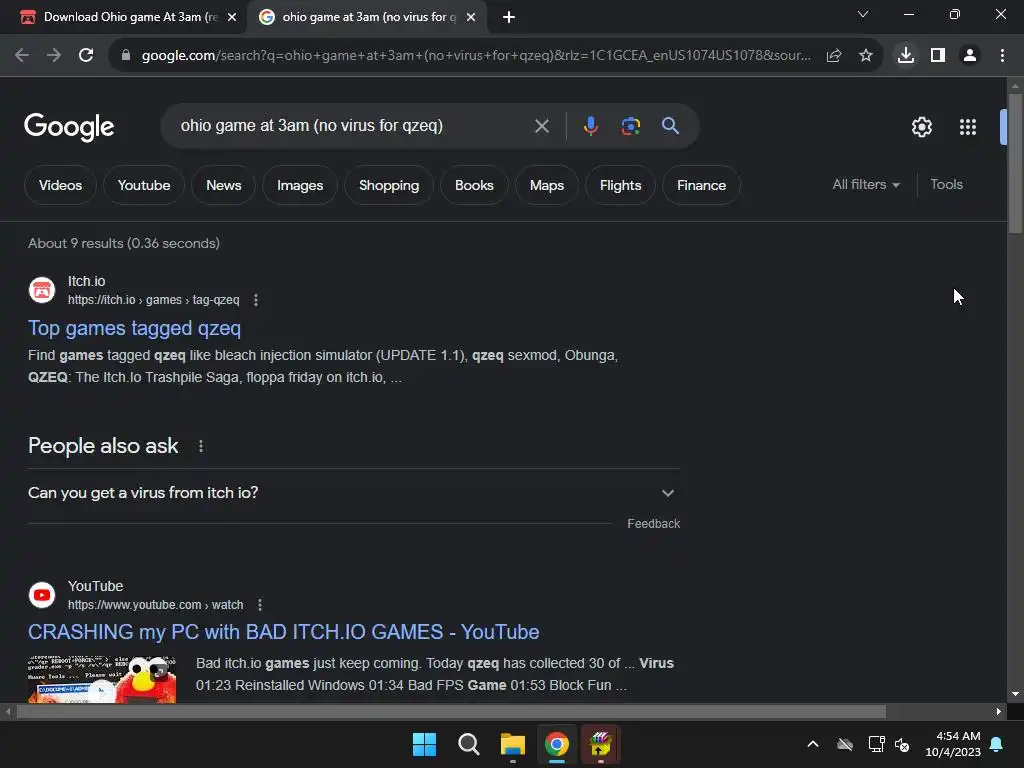1024x768 pixels.
Task: Open Chrome from the taskbar
Action: pos(556,744)
